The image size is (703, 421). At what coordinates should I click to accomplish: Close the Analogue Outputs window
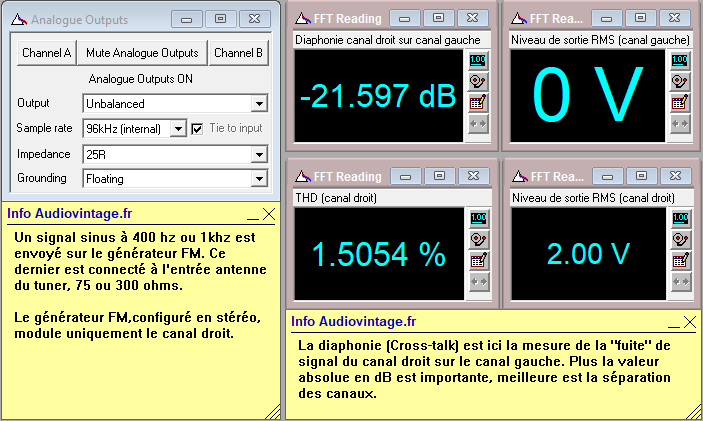coord(255,19)
